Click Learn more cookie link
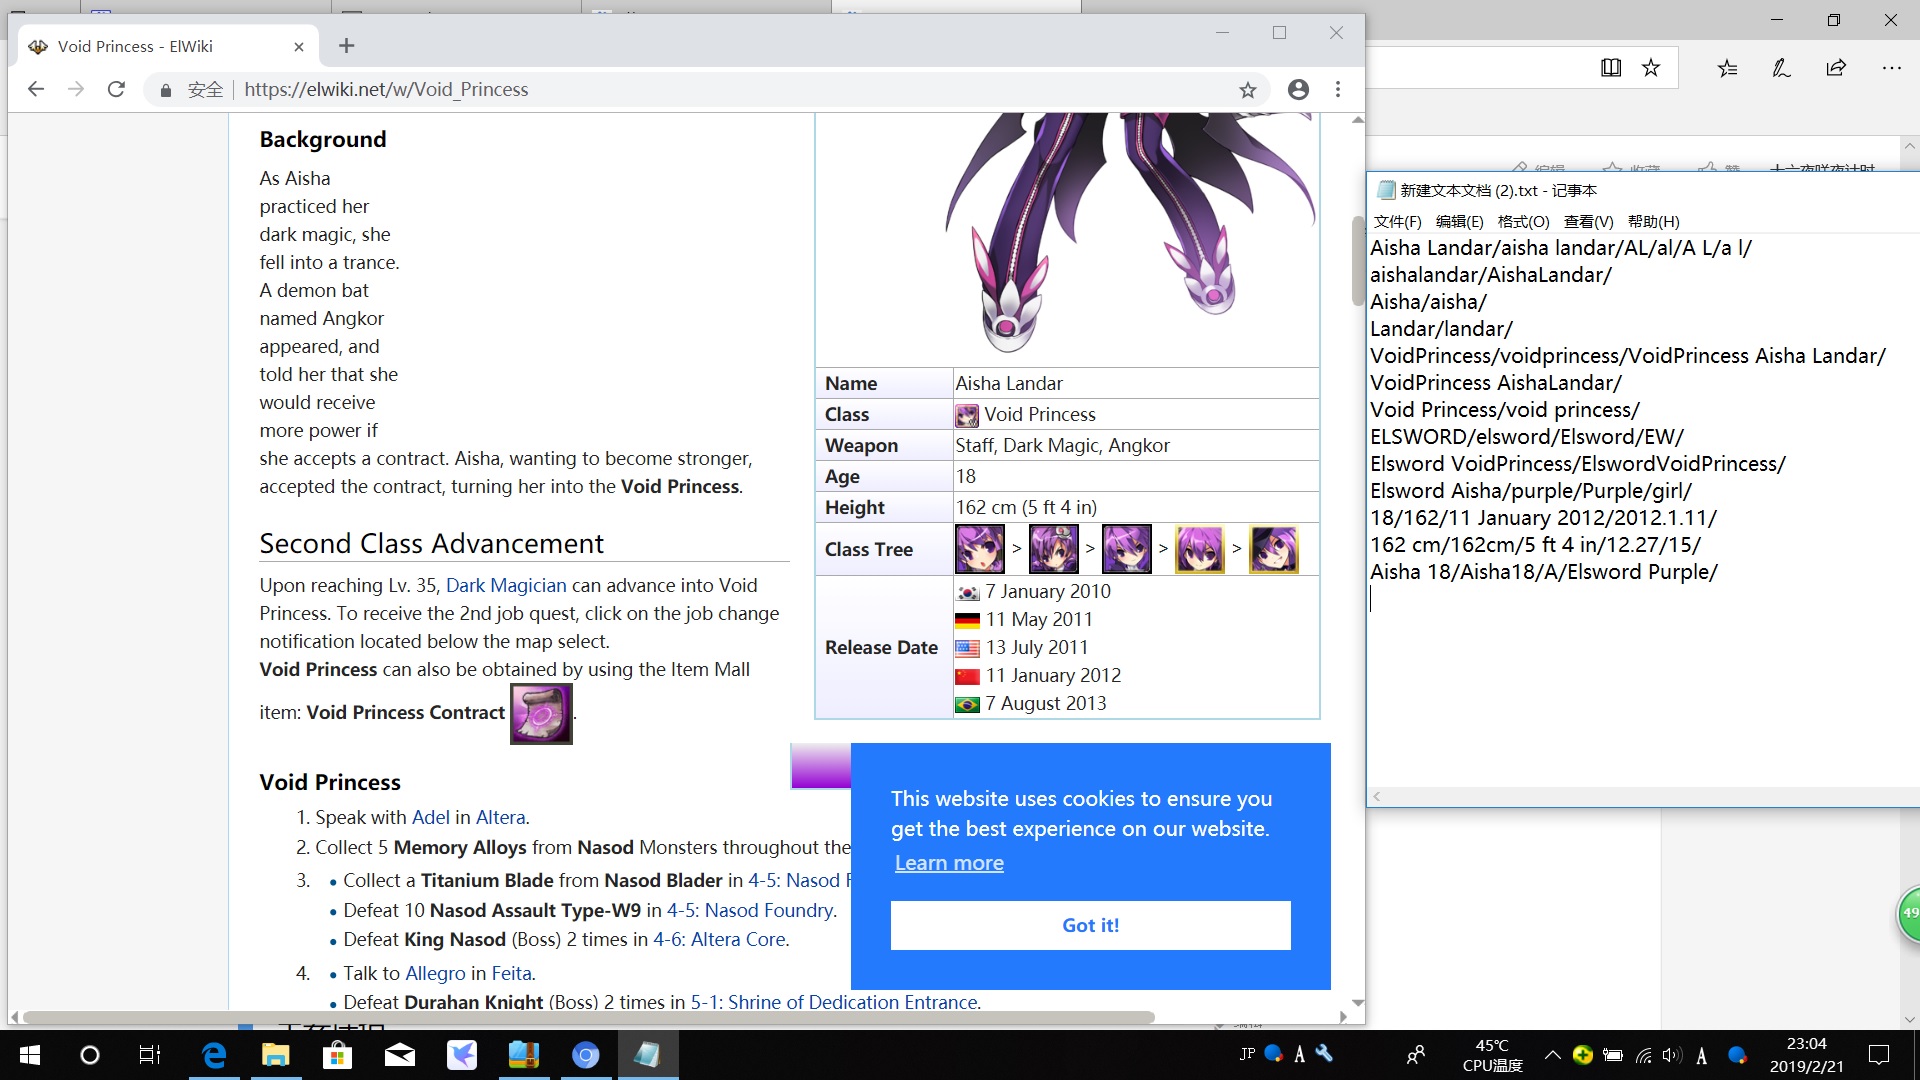This screenshot has width=1920, height=1080. (x=949, y=863)
